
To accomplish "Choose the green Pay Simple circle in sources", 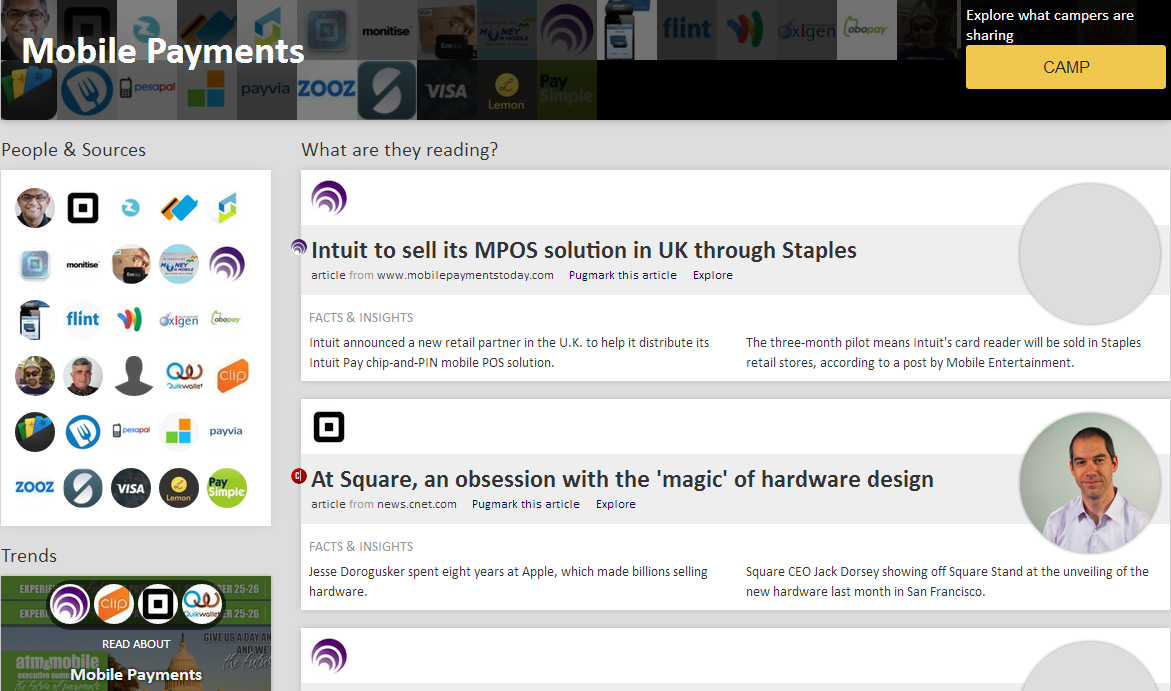I will (x=226, y=489).
